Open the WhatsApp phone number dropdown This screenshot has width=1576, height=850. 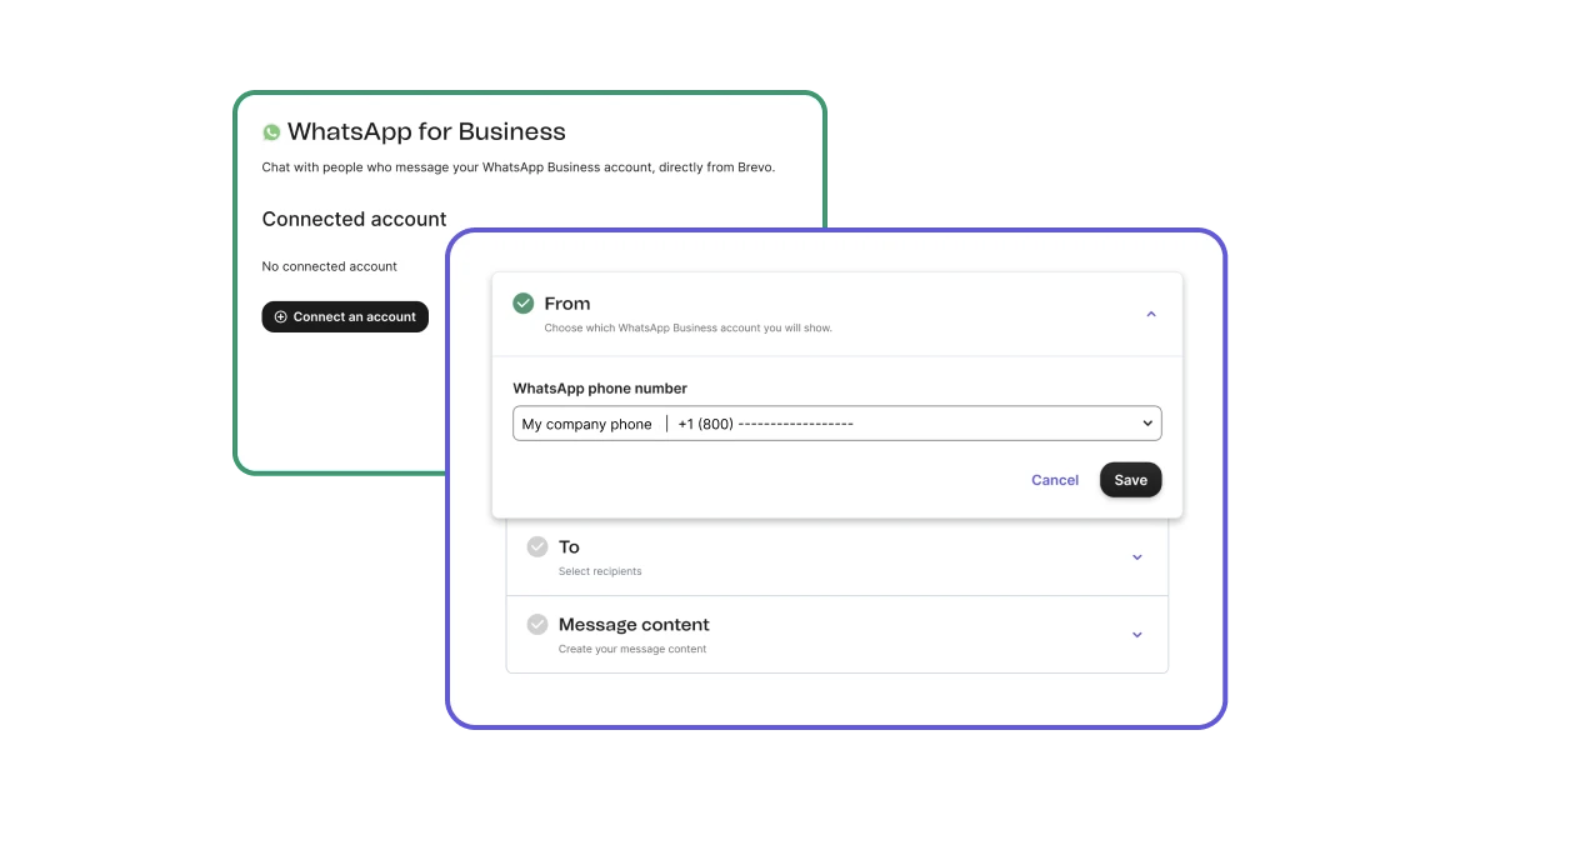pyautogui.click(x=837, y=423)
